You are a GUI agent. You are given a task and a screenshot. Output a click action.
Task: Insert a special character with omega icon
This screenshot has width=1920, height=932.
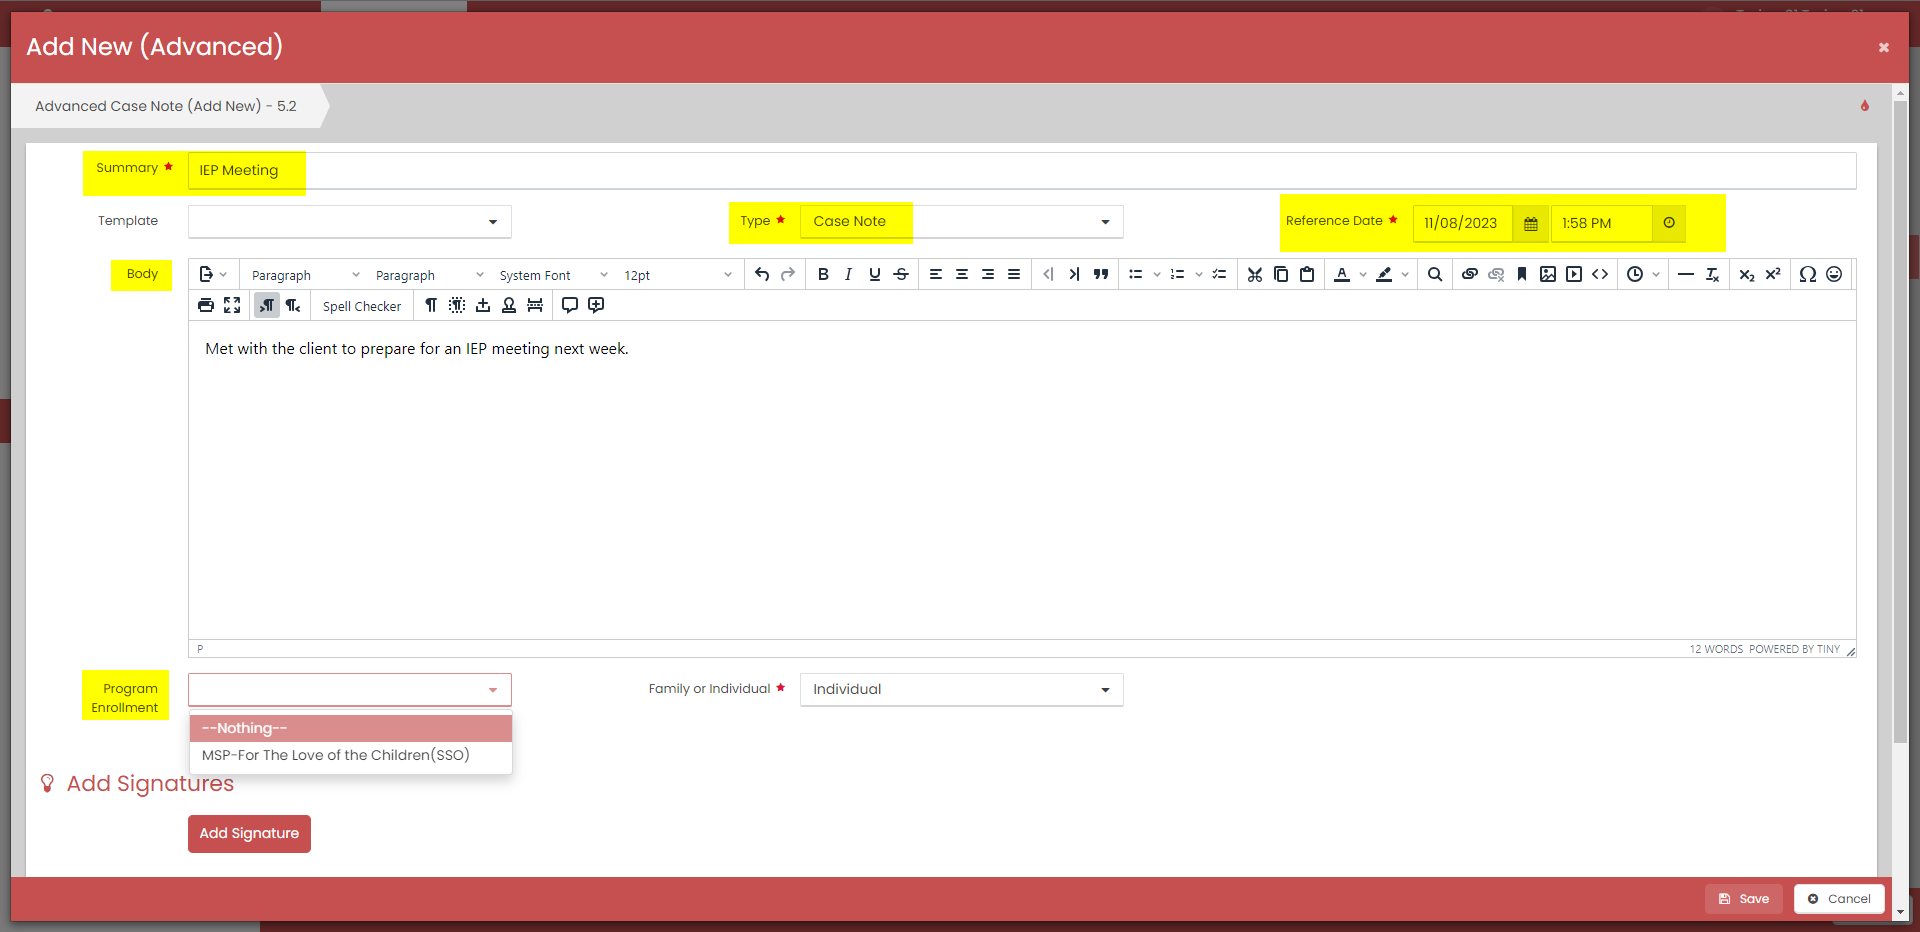1807,275
